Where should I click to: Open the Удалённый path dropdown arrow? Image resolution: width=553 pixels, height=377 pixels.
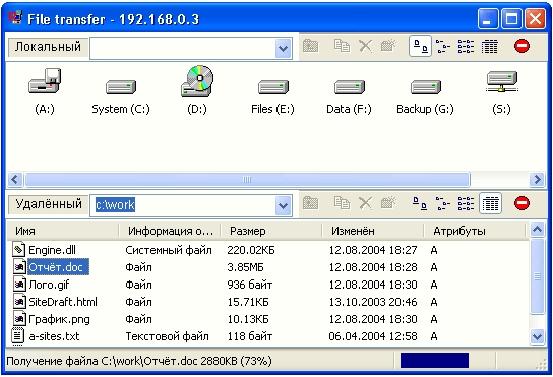283,205
